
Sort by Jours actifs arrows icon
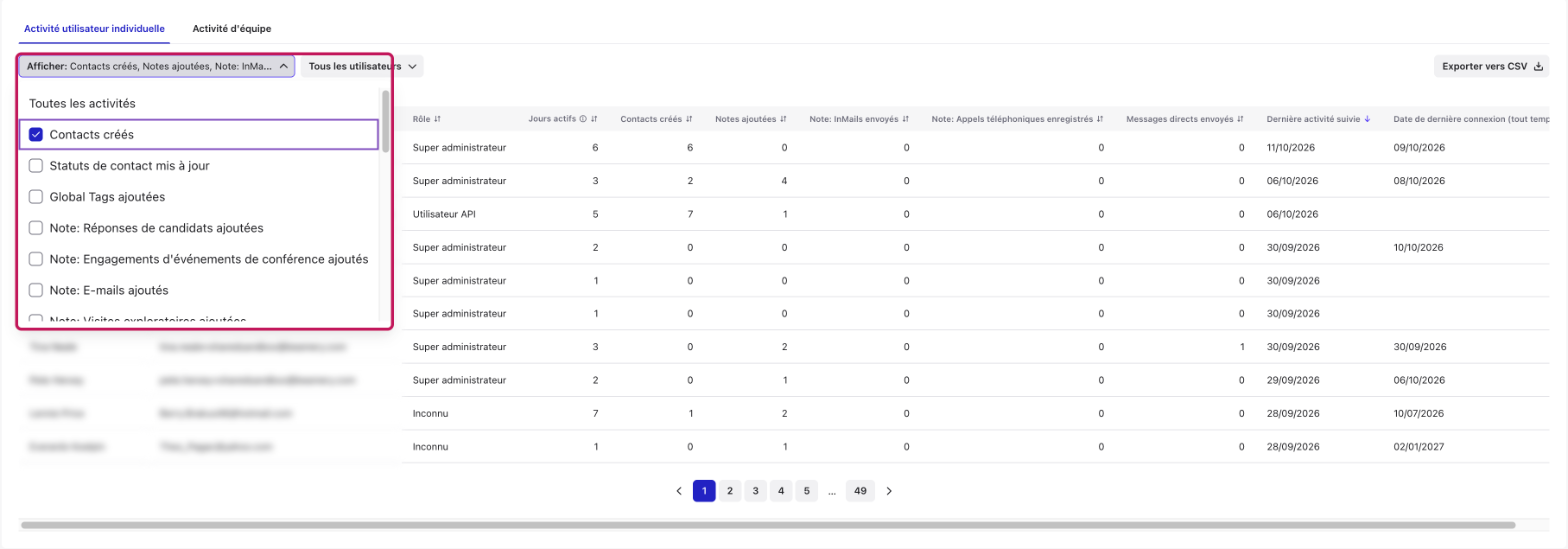[x=594, y=119]
